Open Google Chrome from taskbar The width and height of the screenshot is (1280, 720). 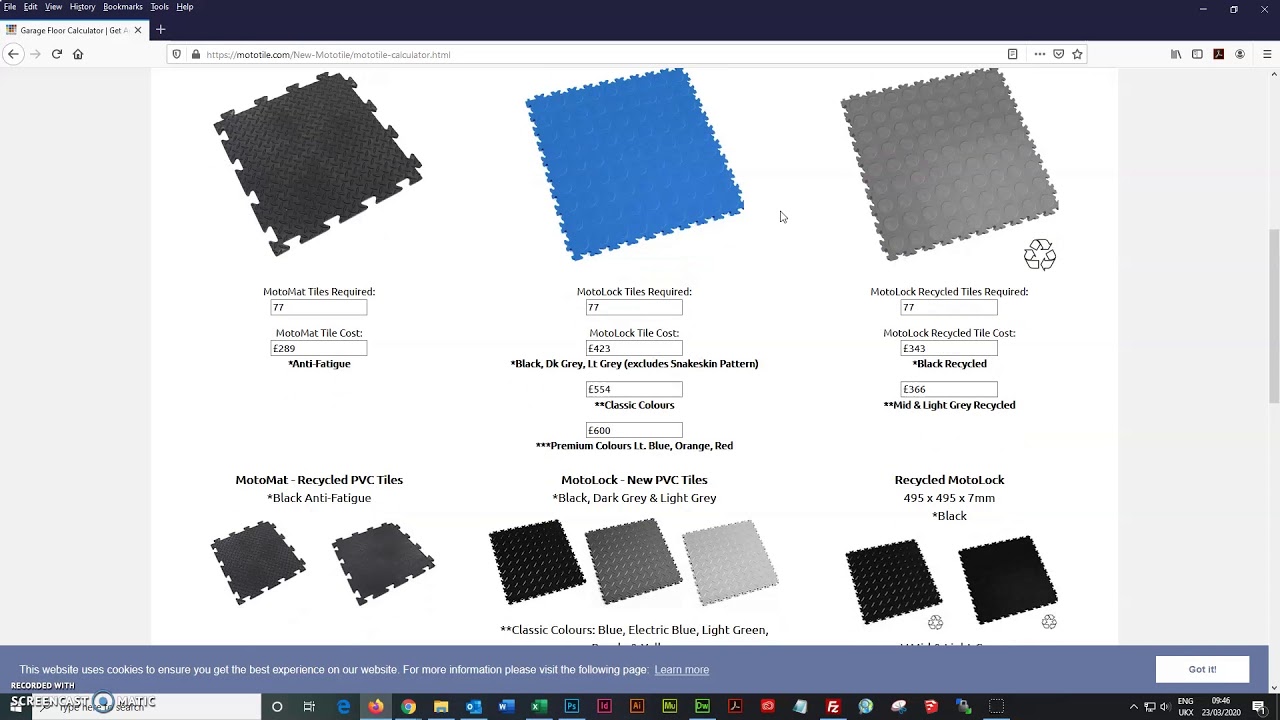(408, 707)
